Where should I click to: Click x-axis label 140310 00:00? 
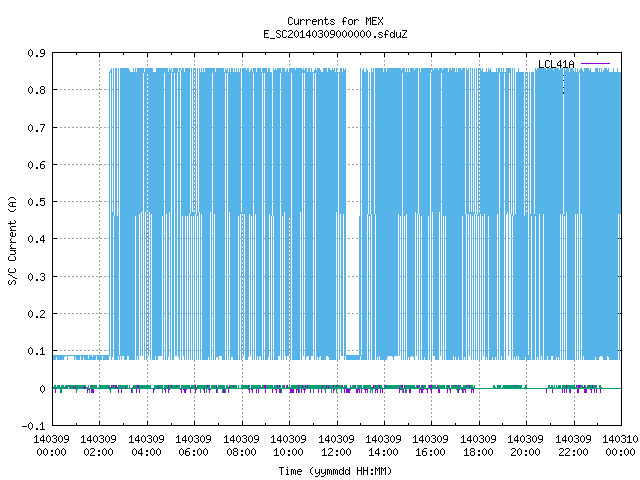(620, 446)
